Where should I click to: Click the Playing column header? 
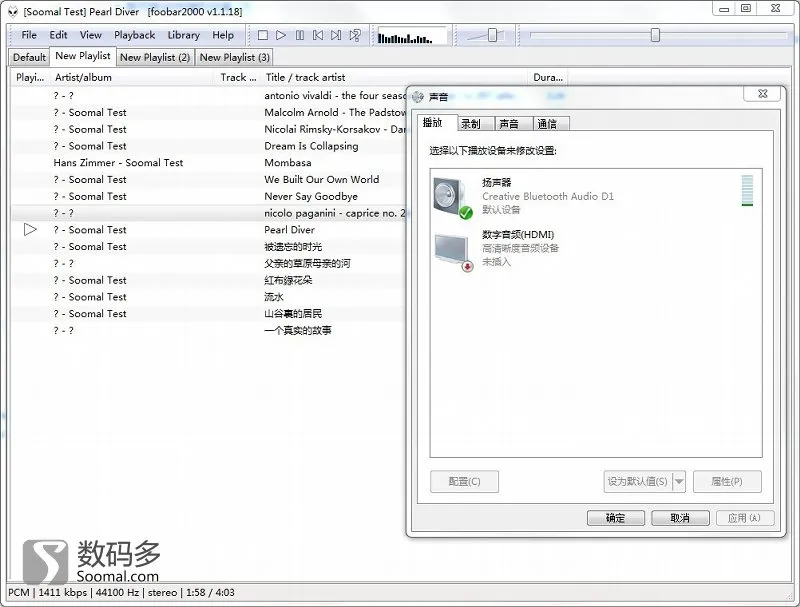click(30, 78)
